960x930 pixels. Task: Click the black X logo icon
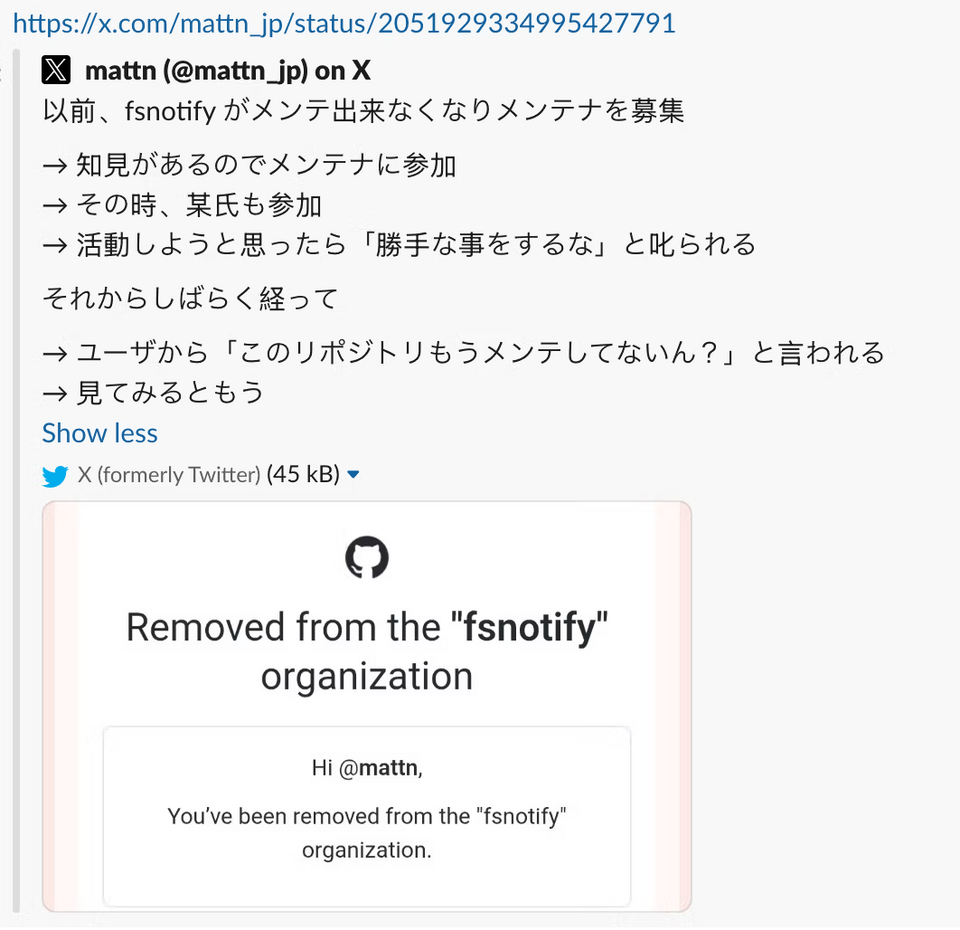tap(56, 70)
